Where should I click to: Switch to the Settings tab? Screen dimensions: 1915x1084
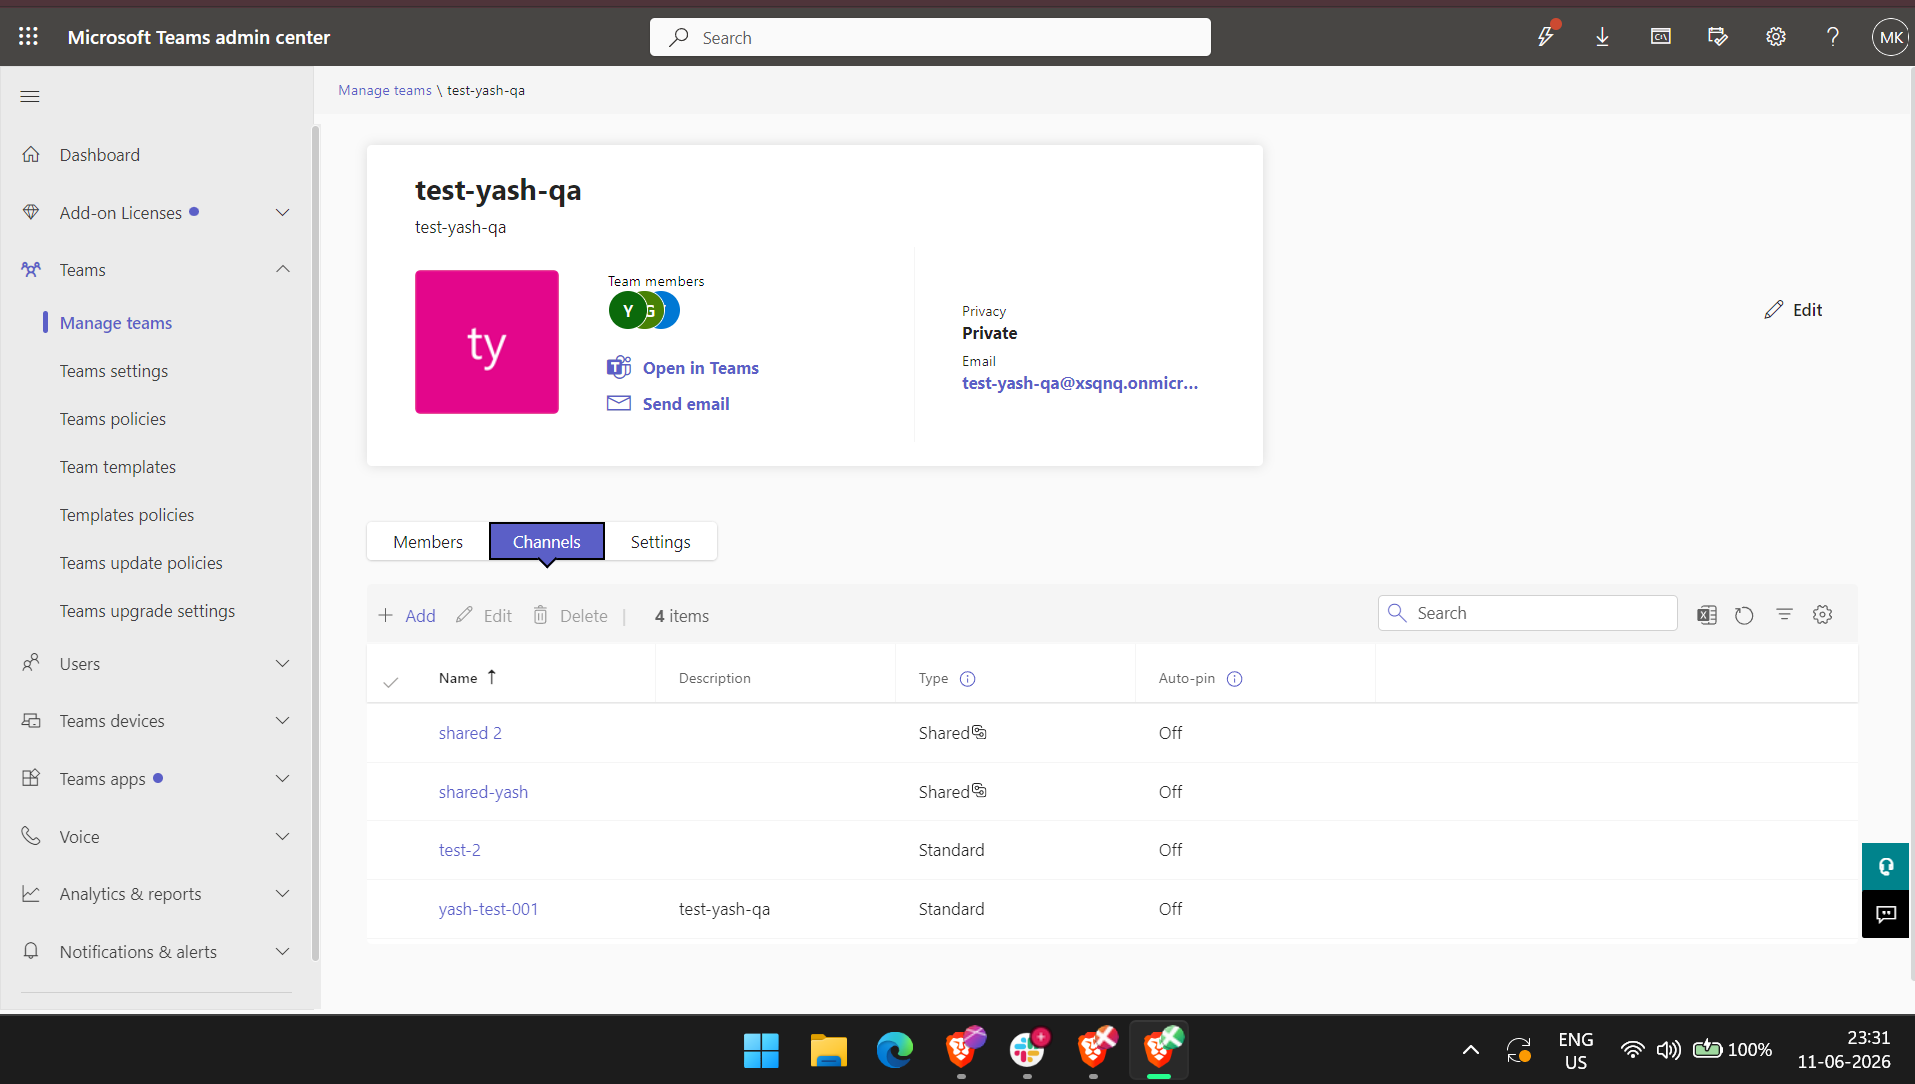pyautogui.click(x=661, y=541)
